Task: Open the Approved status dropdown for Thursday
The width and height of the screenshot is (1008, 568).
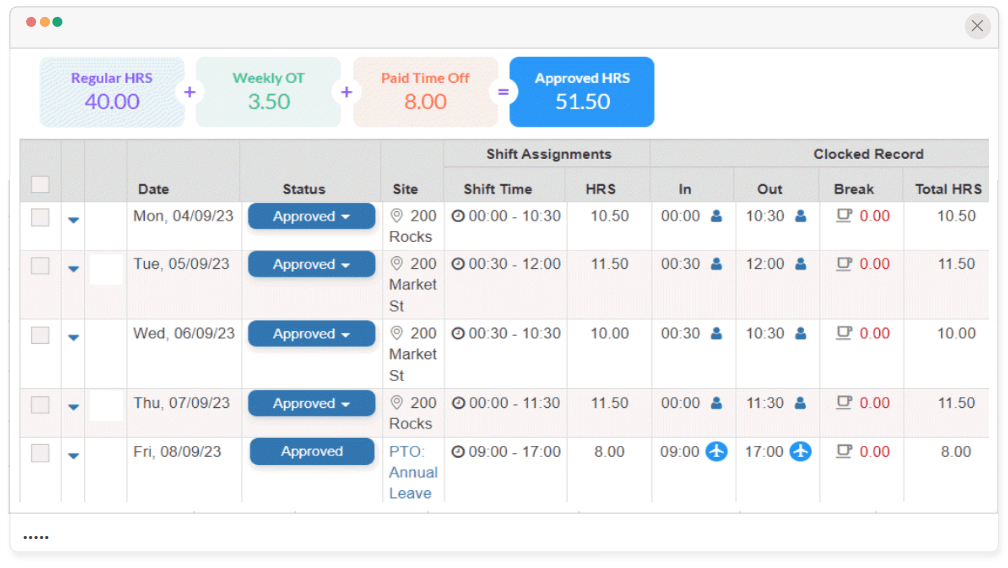Action: (311, 404)
